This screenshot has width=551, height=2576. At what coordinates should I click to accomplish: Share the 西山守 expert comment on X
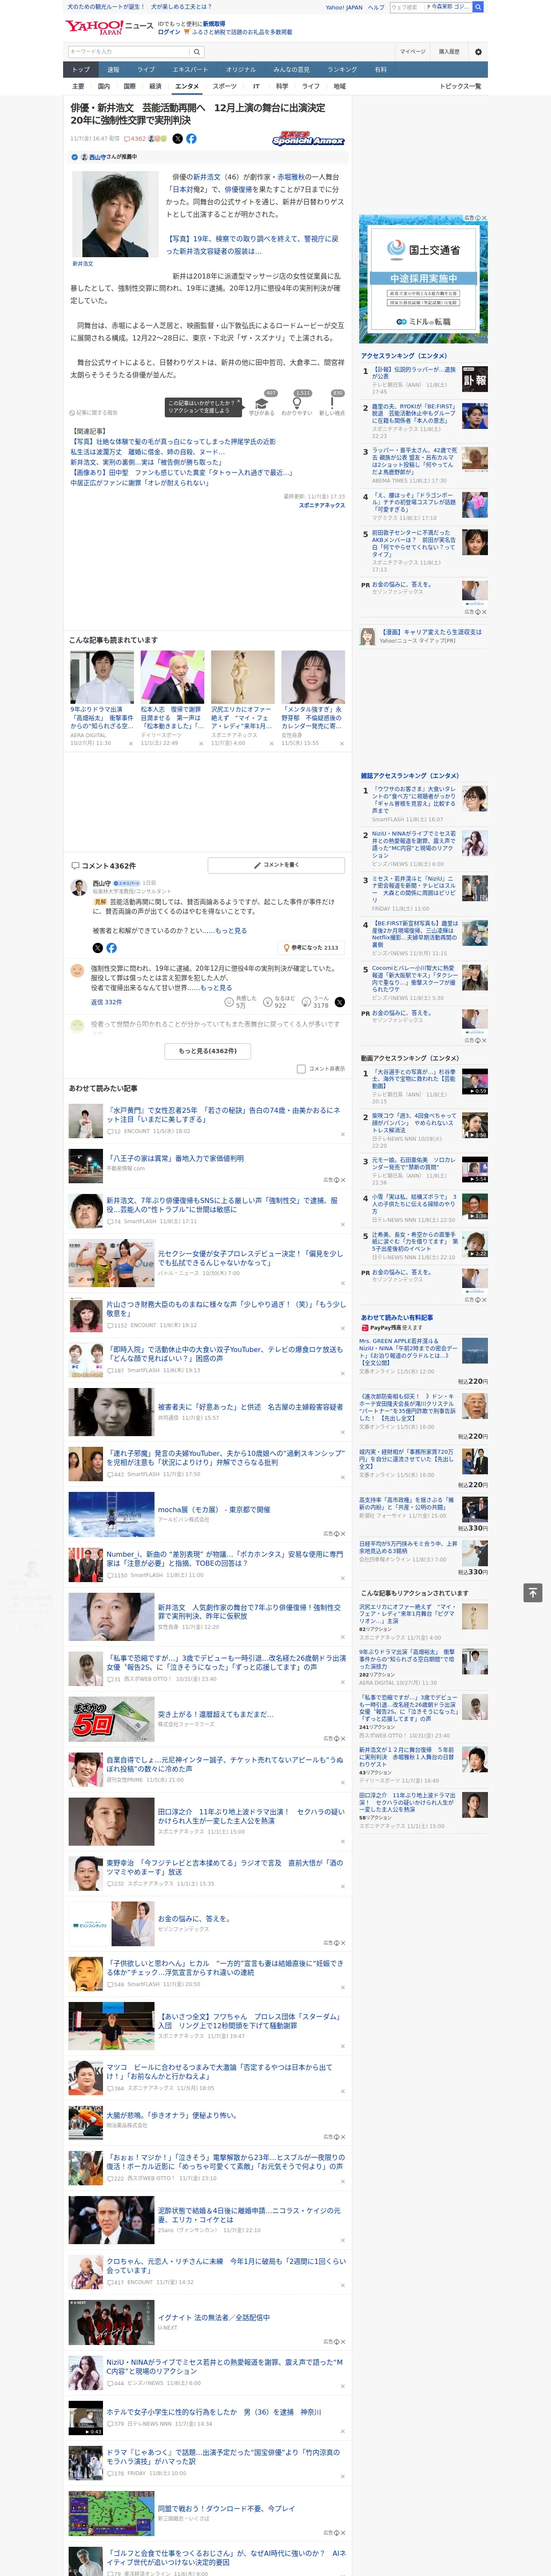(98, 947)
